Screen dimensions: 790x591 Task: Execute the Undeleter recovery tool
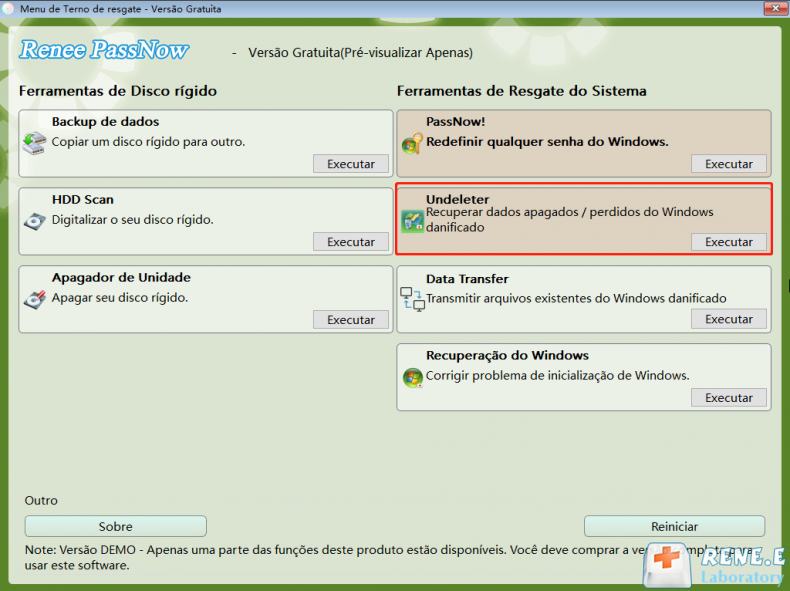729,242
